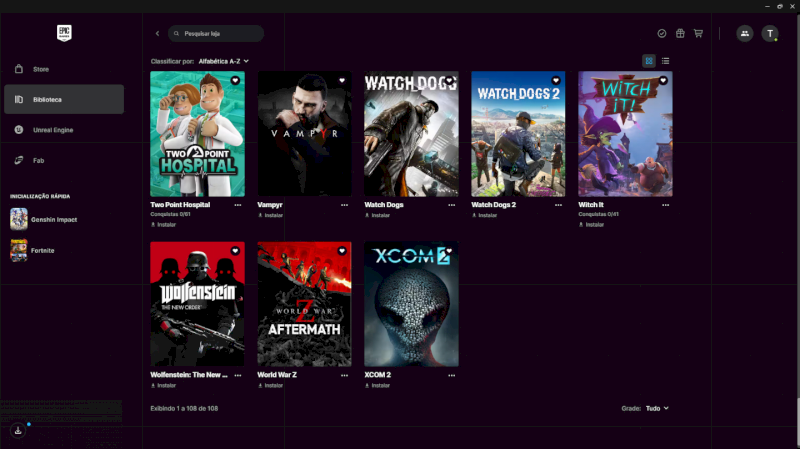The height and width of the screenshot is (449, 800).
Task: Open Wolfenstein The New Order cover
Action: 197,304
